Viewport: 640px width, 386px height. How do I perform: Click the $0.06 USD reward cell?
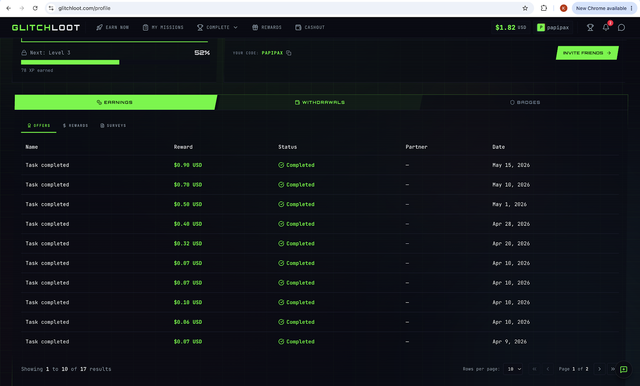188,322
